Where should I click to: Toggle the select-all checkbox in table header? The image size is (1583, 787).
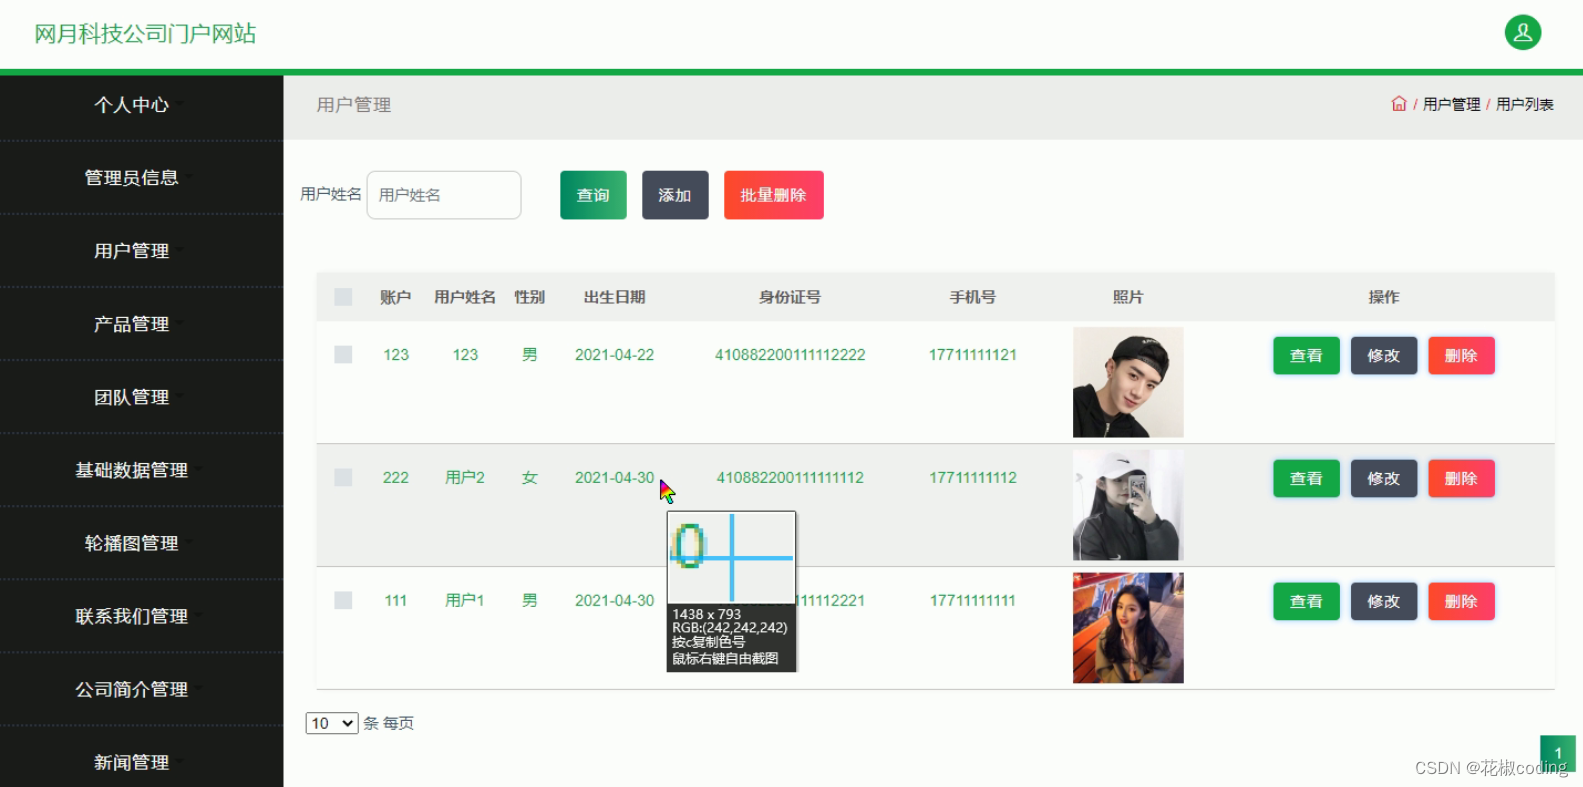click(343, 297)
